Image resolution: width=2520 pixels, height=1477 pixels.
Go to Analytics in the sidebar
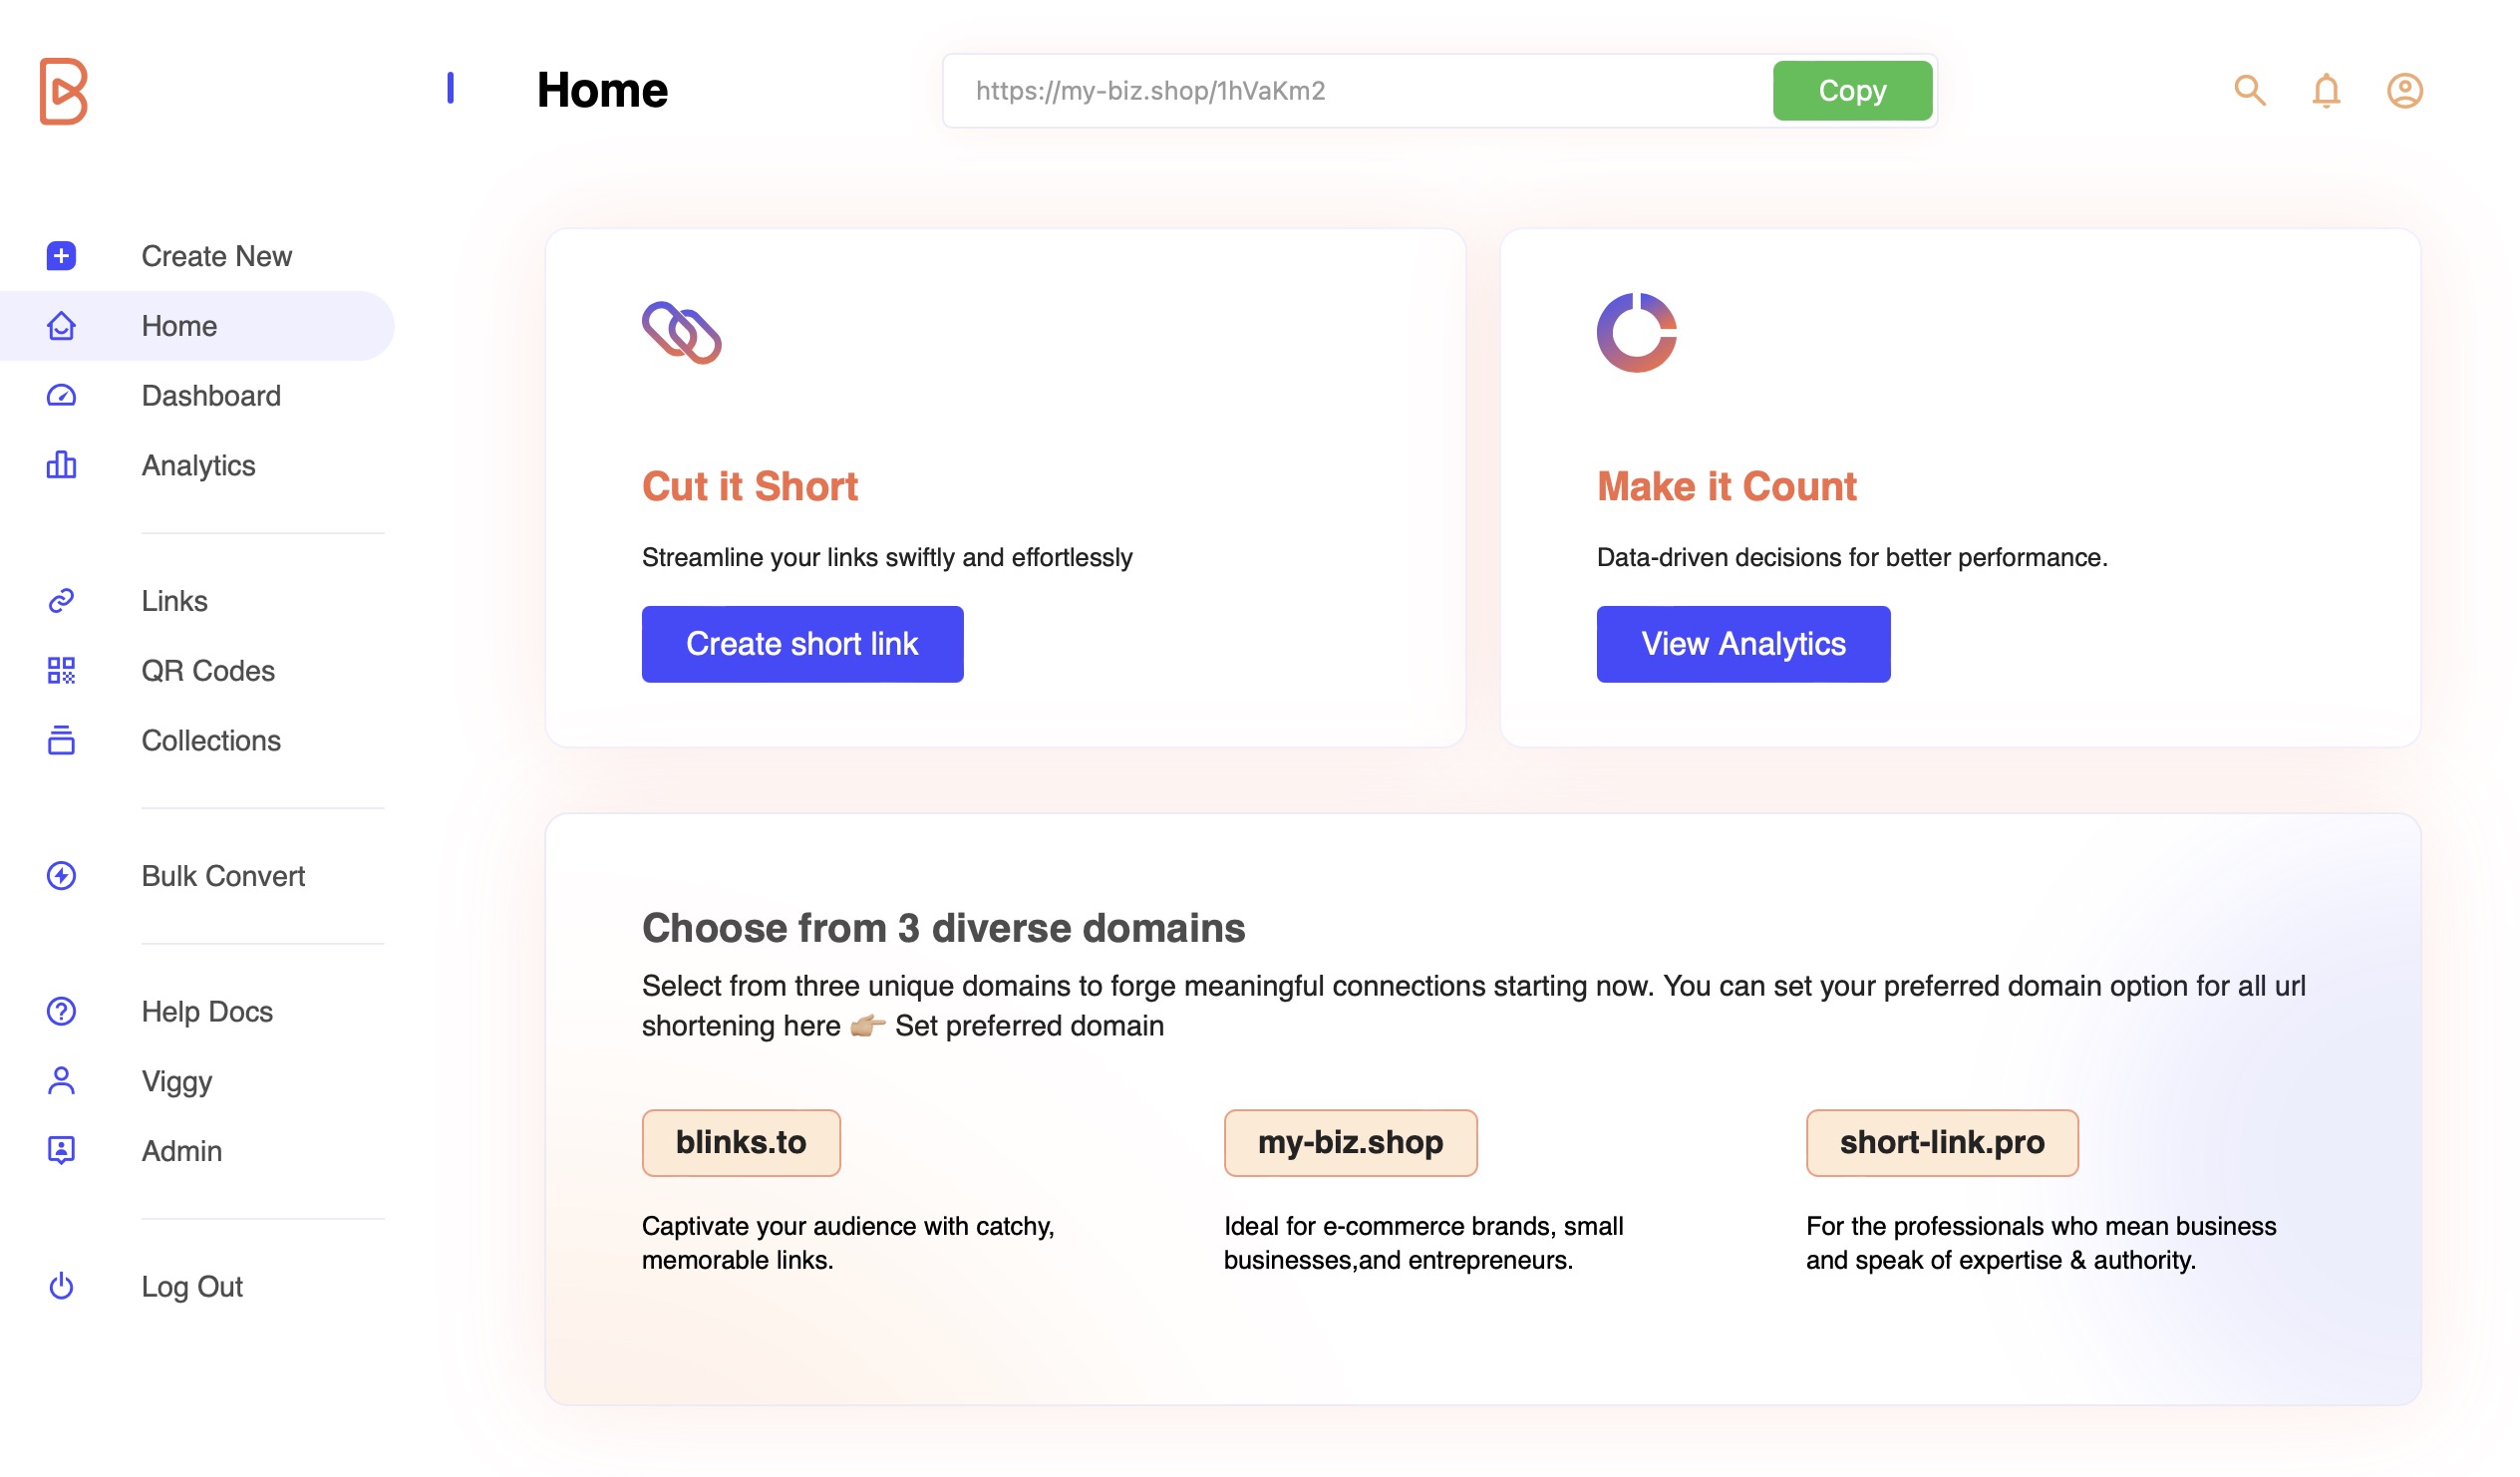[x=198, y=466]
